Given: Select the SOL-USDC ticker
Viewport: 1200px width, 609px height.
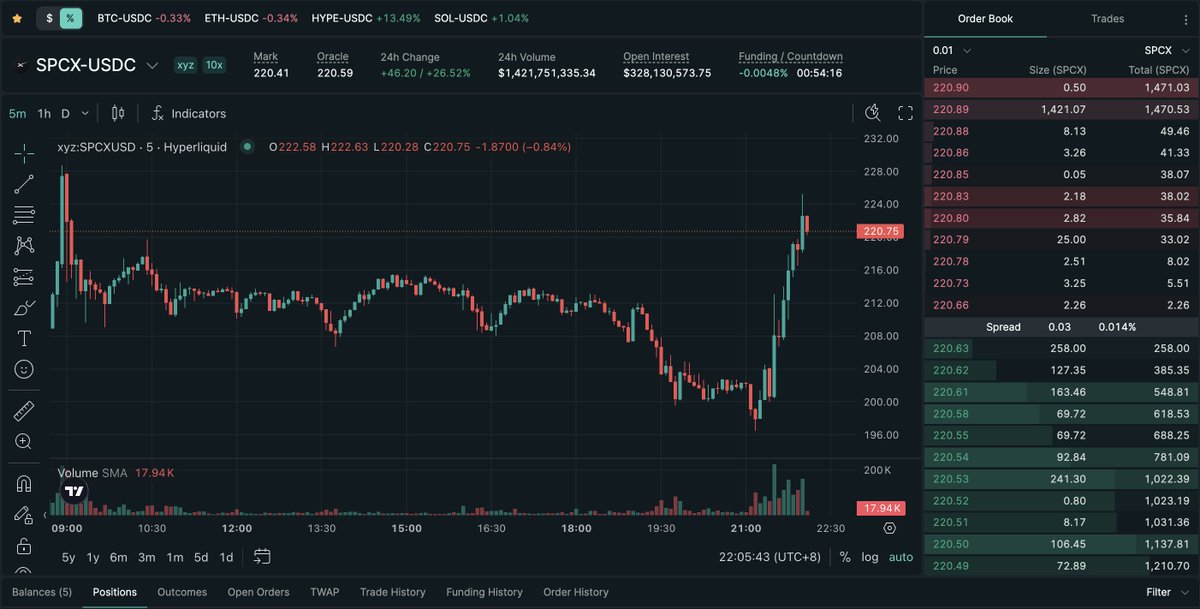Looking at the screenshot, I should coord(481,18).
